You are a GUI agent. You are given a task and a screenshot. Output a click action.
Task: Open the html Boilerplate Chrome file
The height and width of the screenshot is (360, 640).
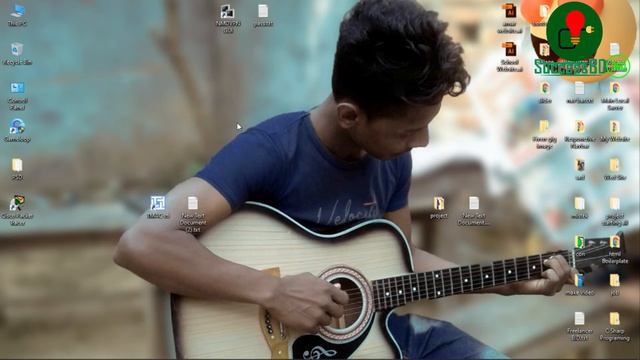[x=615, y=250]
